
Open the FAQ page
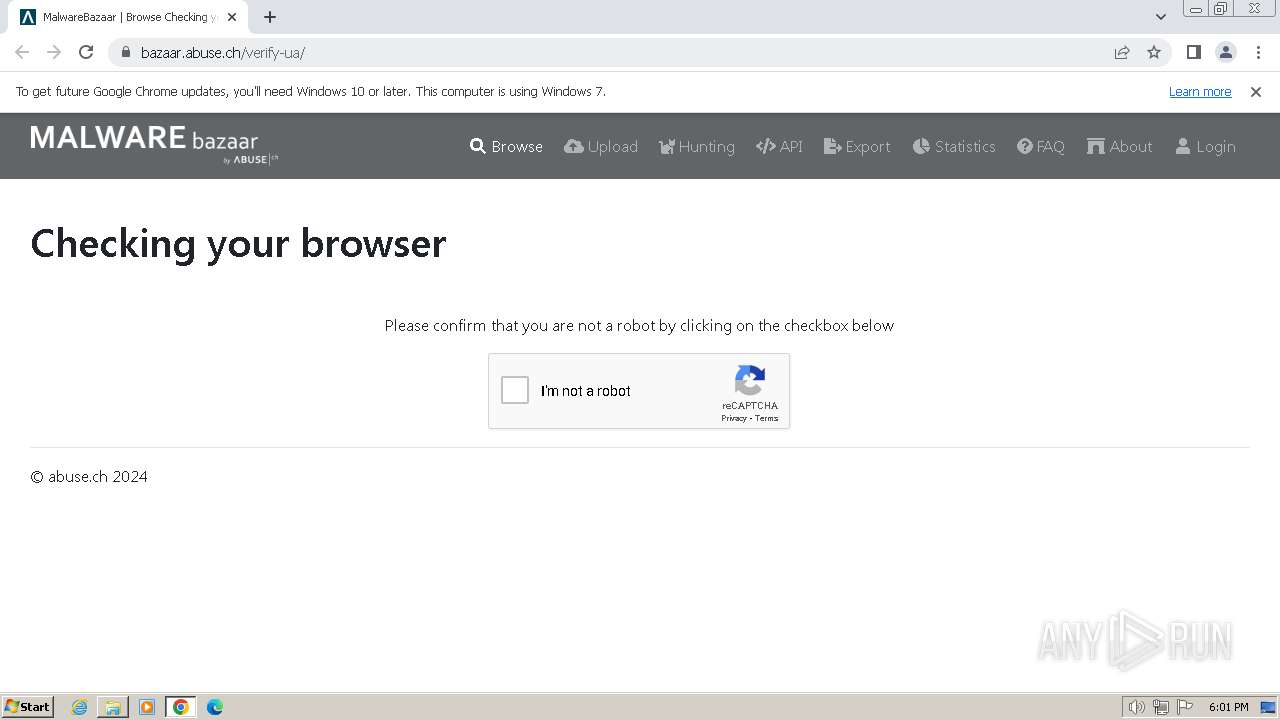(x=1041, y=146)
